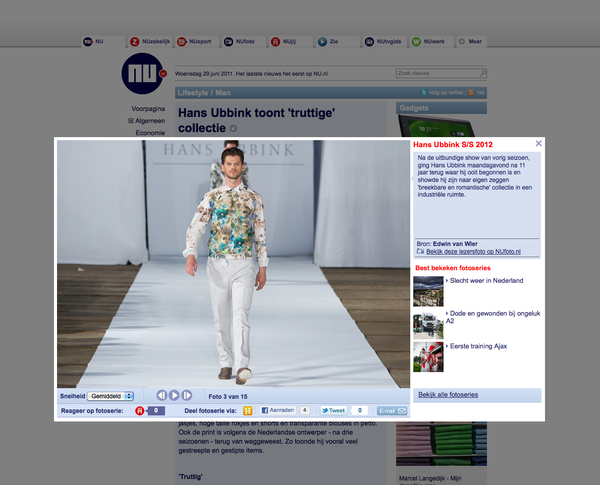This screenshot has width=600, height=485.
Task: Open the NUjij tab
Action: [x=290, y=41]
